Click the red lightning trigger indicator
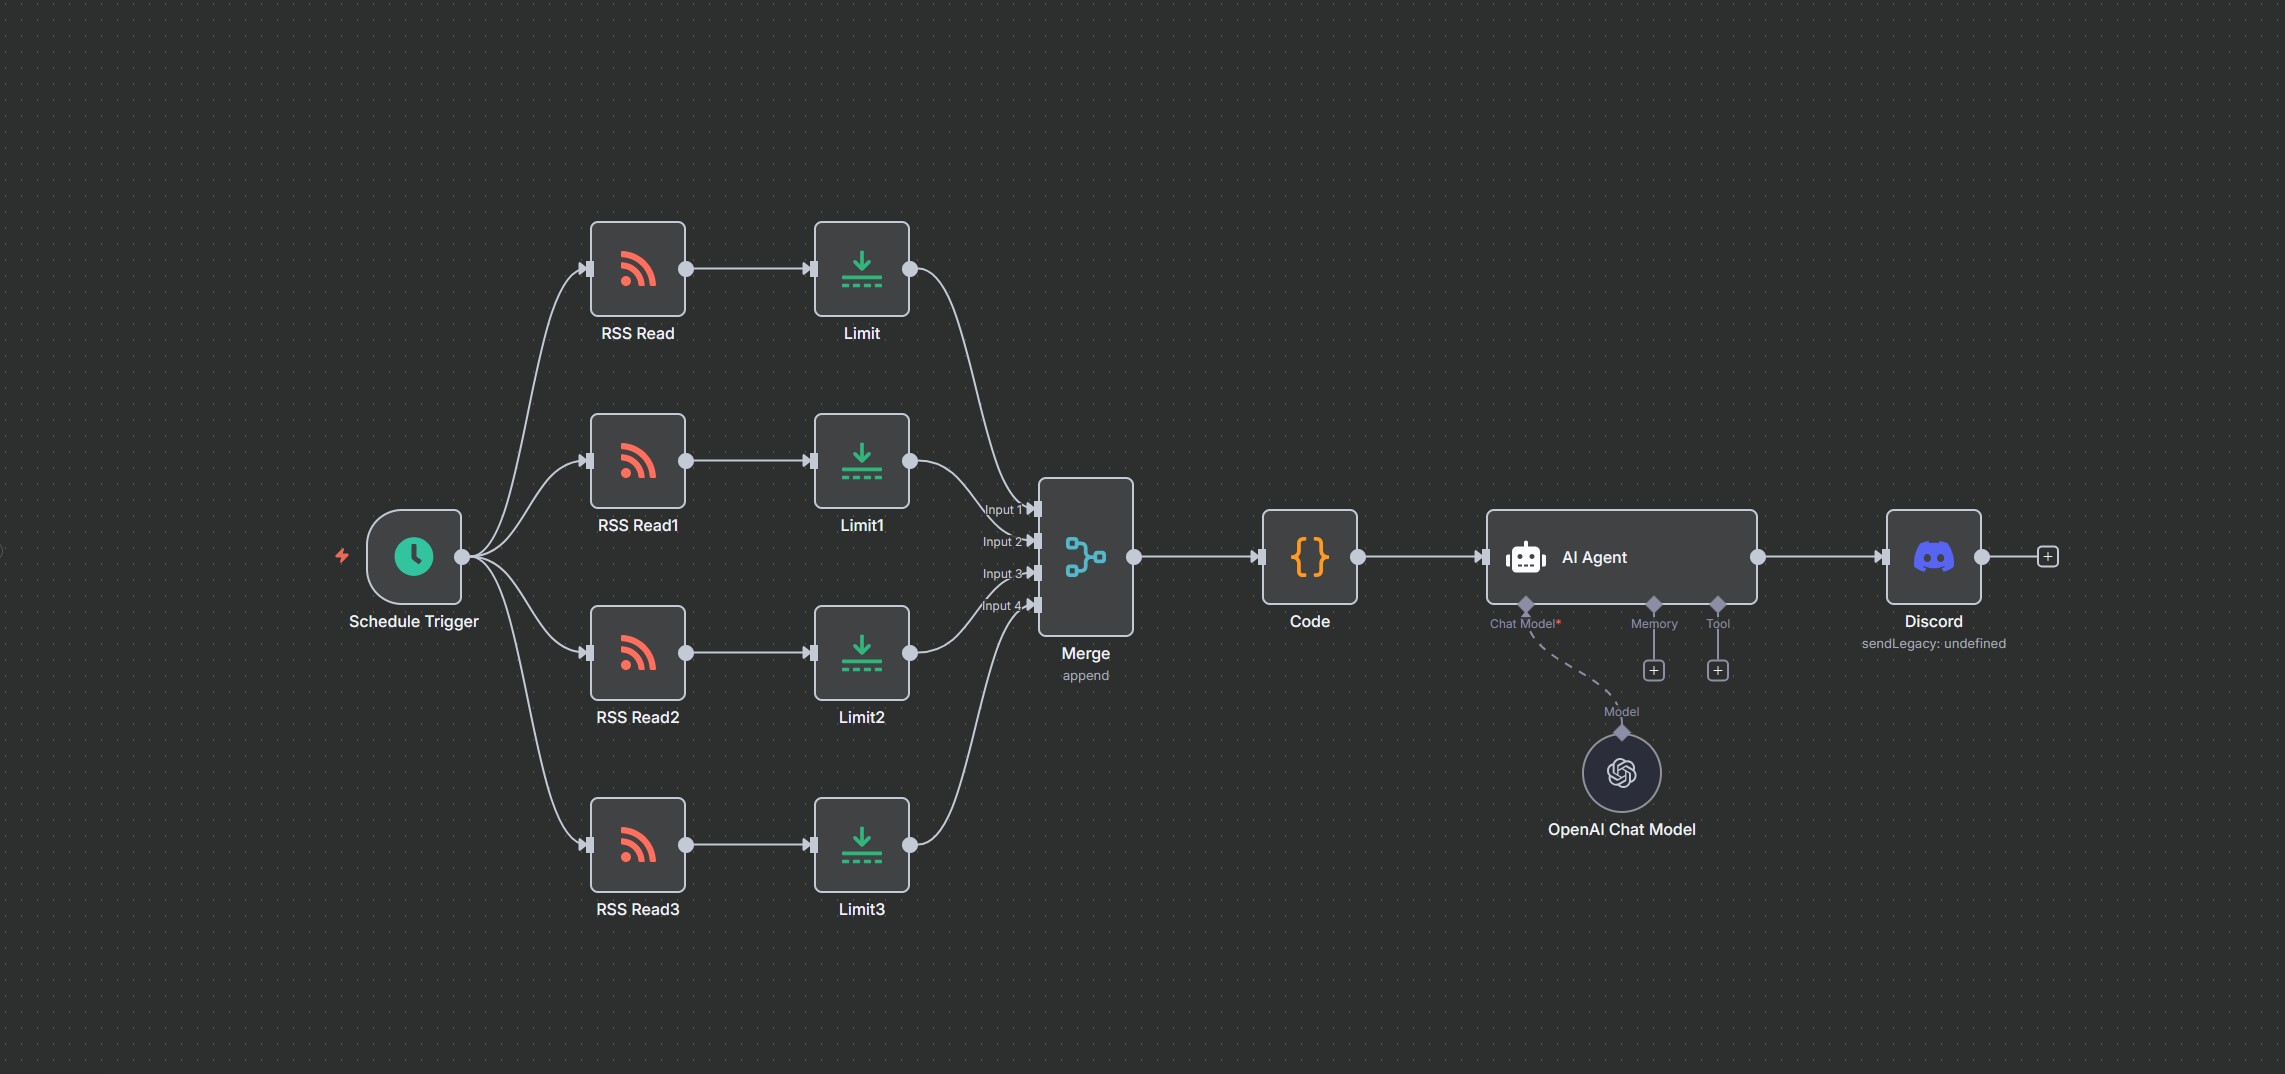Viewport: 2285px width, 1074px height. pos(342,556)
